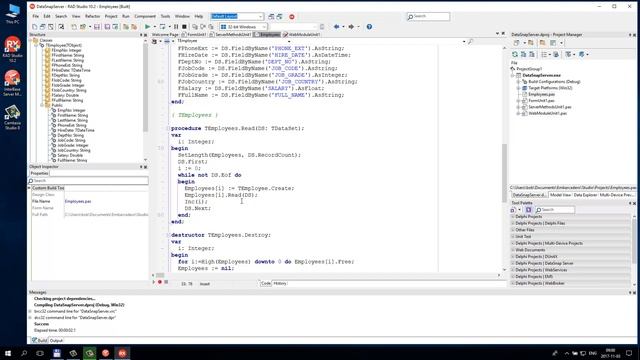Click the Project Manager View list icon
Viewport: 640px width, 360px height.
pyautogui.click(x=543, y=54)
